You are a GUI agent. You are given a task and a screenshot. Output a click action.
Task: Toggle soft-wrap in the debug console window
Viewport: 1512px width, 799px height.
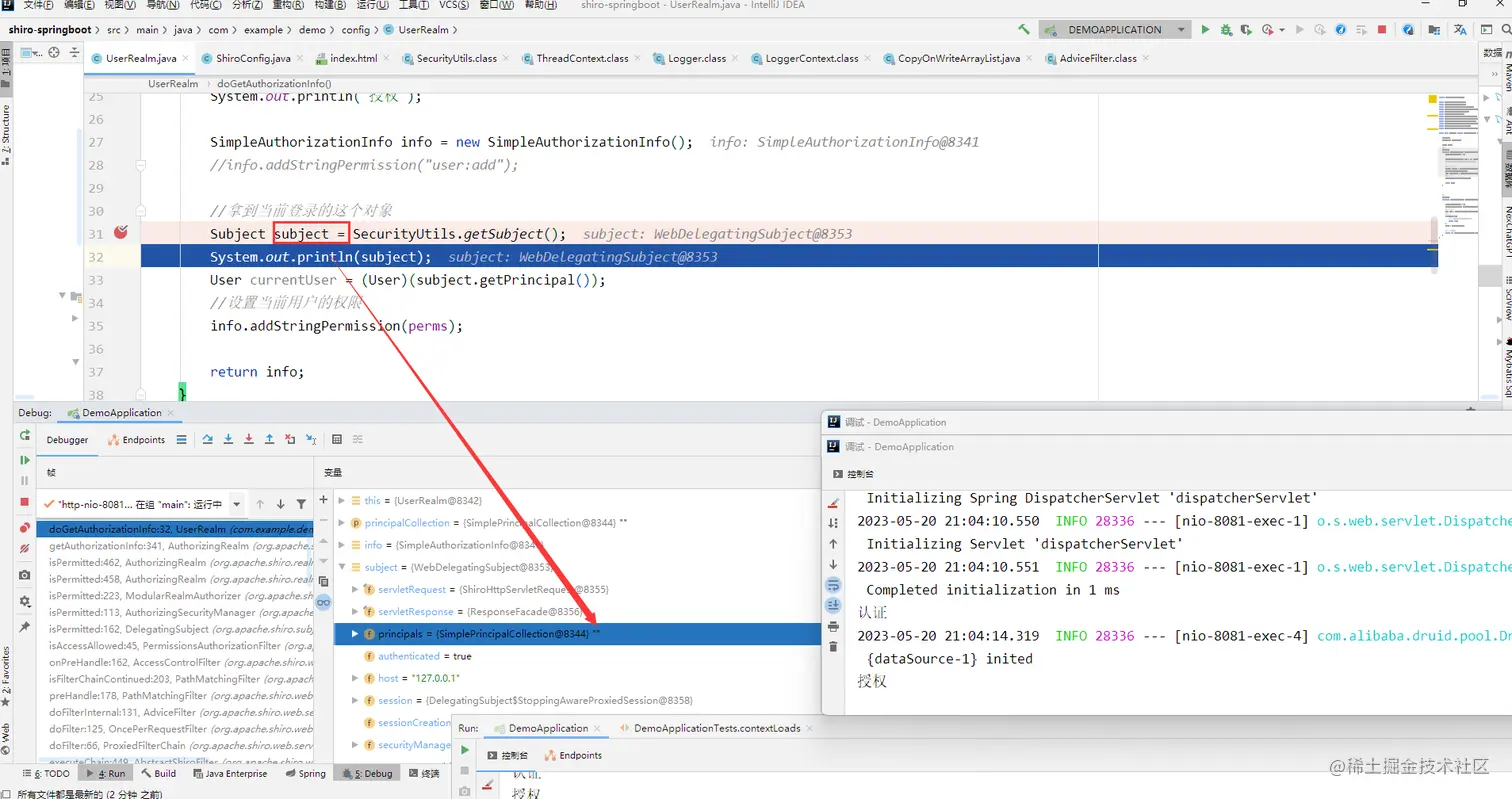point(833,585)
